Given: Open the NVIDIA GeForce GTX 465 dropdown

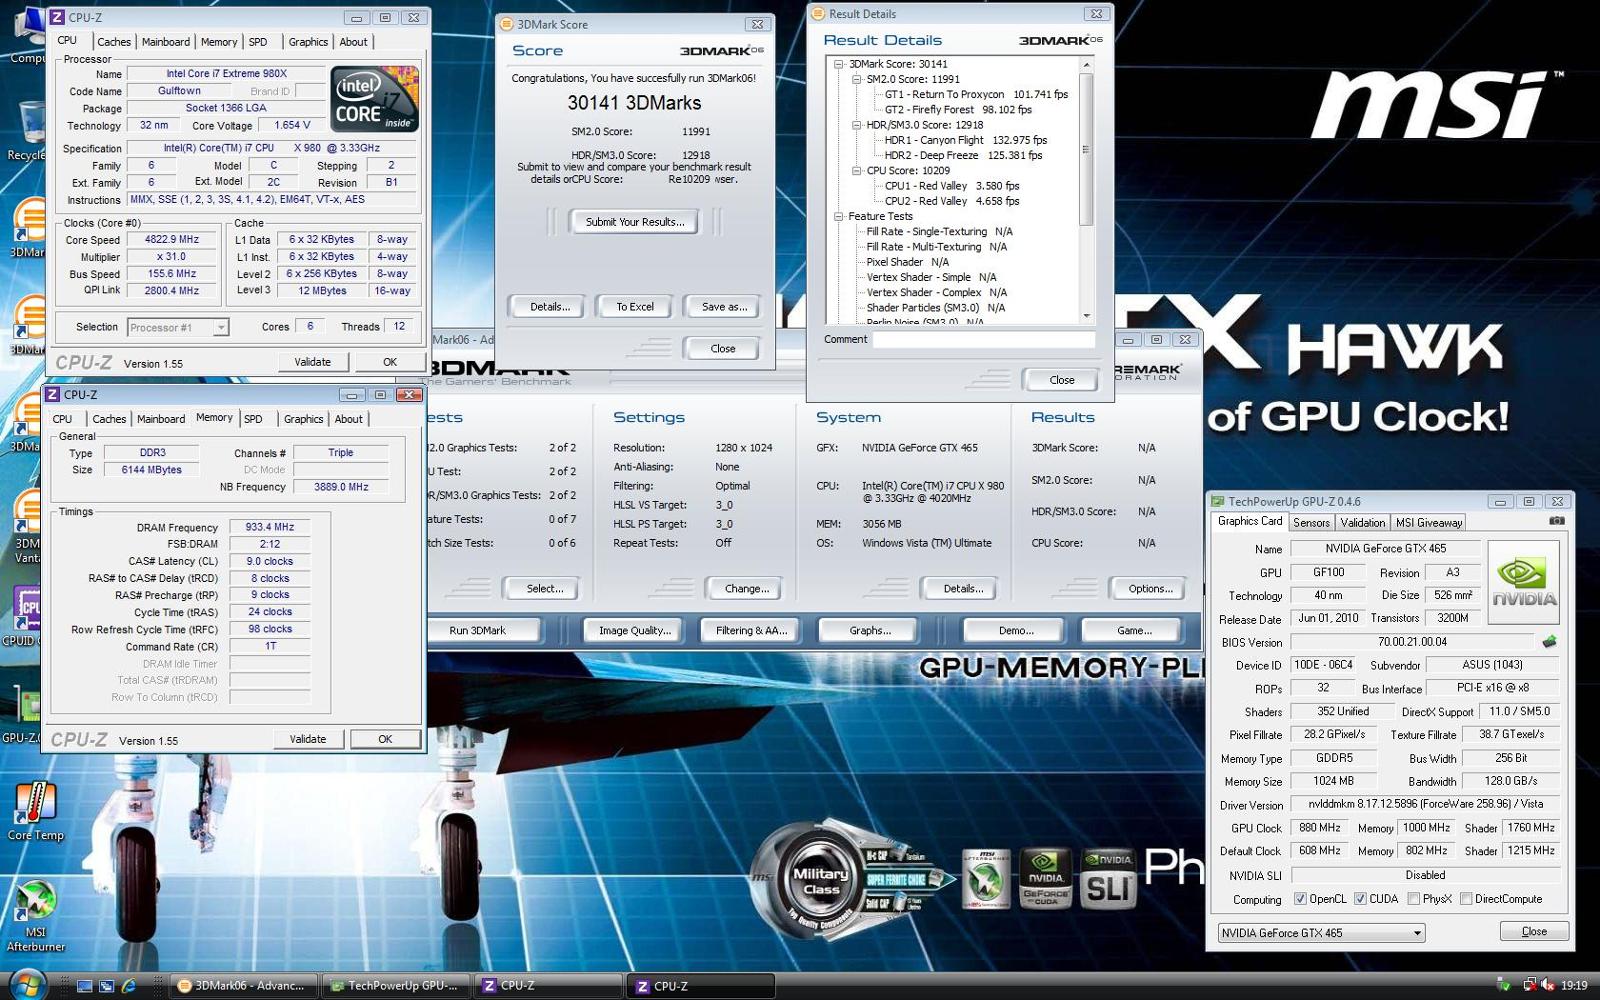Looking at the screenshot, I should pyautogui.click(x=1321, y=933).
